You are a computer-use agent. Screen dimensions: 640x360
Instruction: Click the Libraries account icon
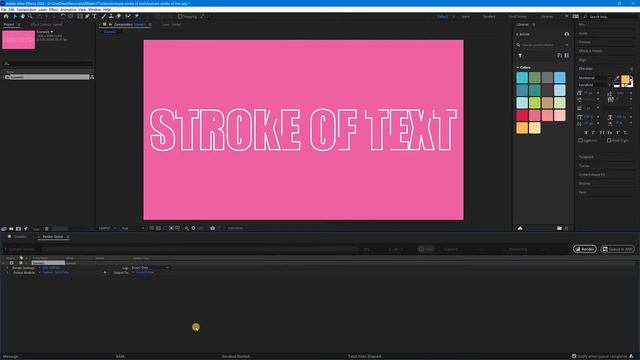point(567,34)
